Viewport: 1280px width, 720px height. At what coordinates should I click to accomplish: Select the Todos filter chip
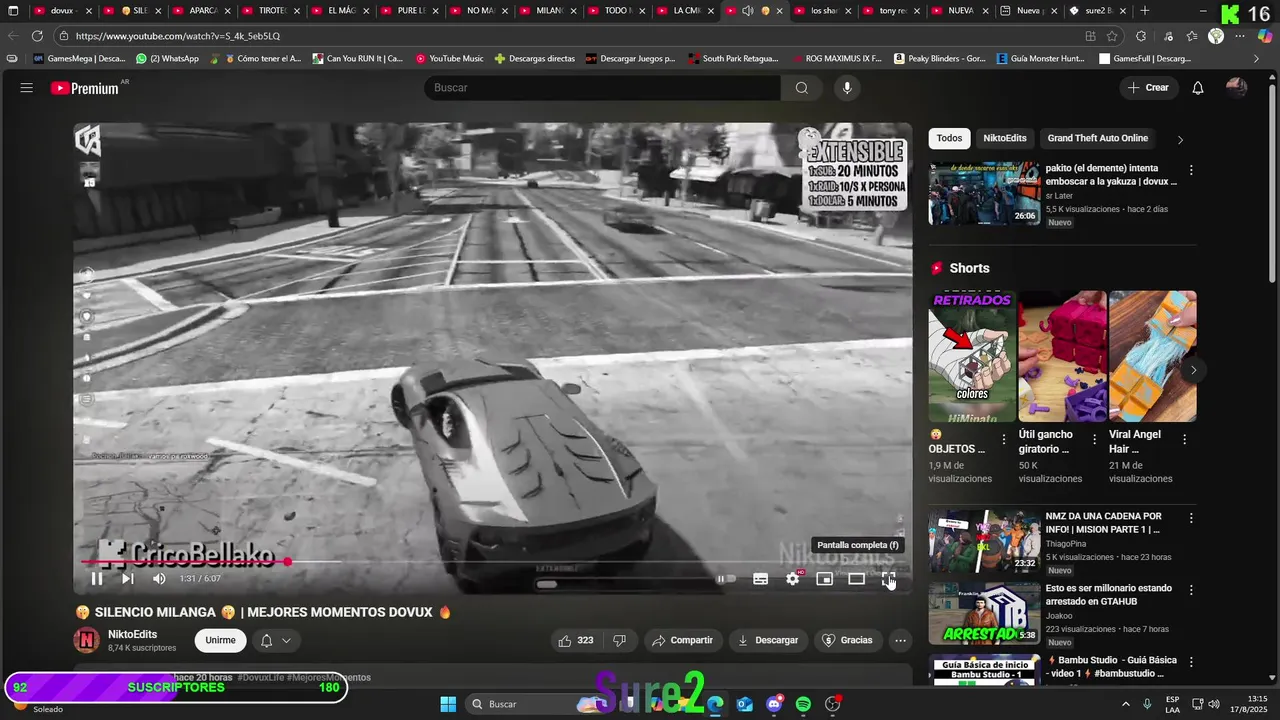[x=949, y=138]
